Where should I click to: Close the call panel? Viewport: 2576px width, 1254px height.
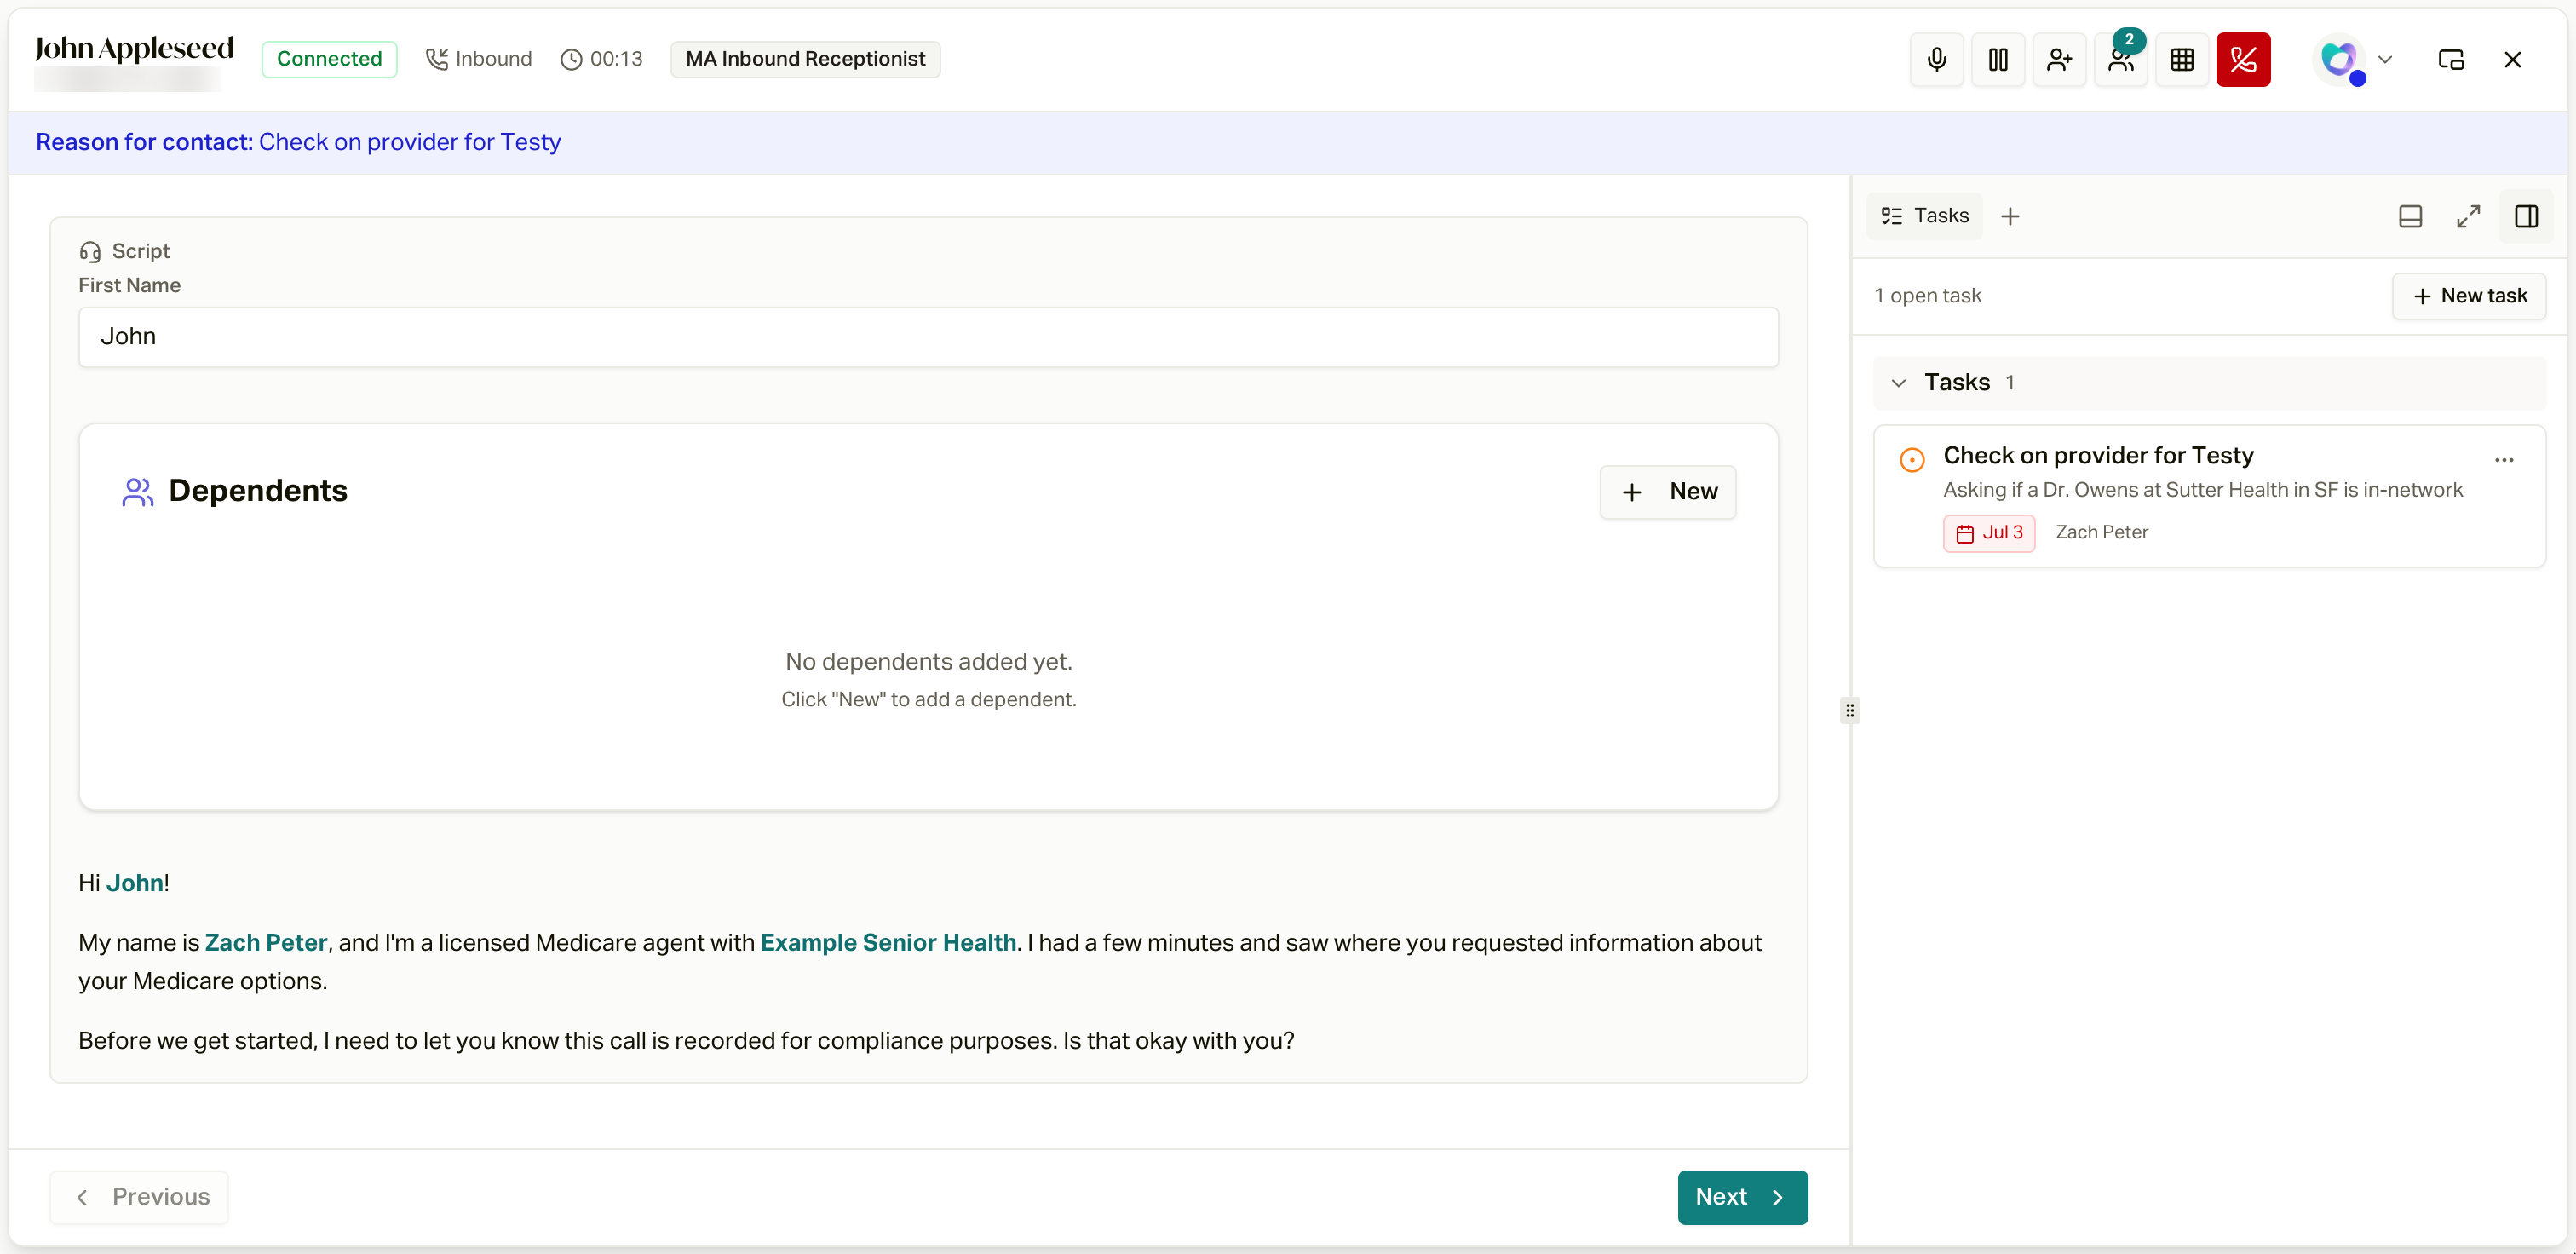[2512, 60]
